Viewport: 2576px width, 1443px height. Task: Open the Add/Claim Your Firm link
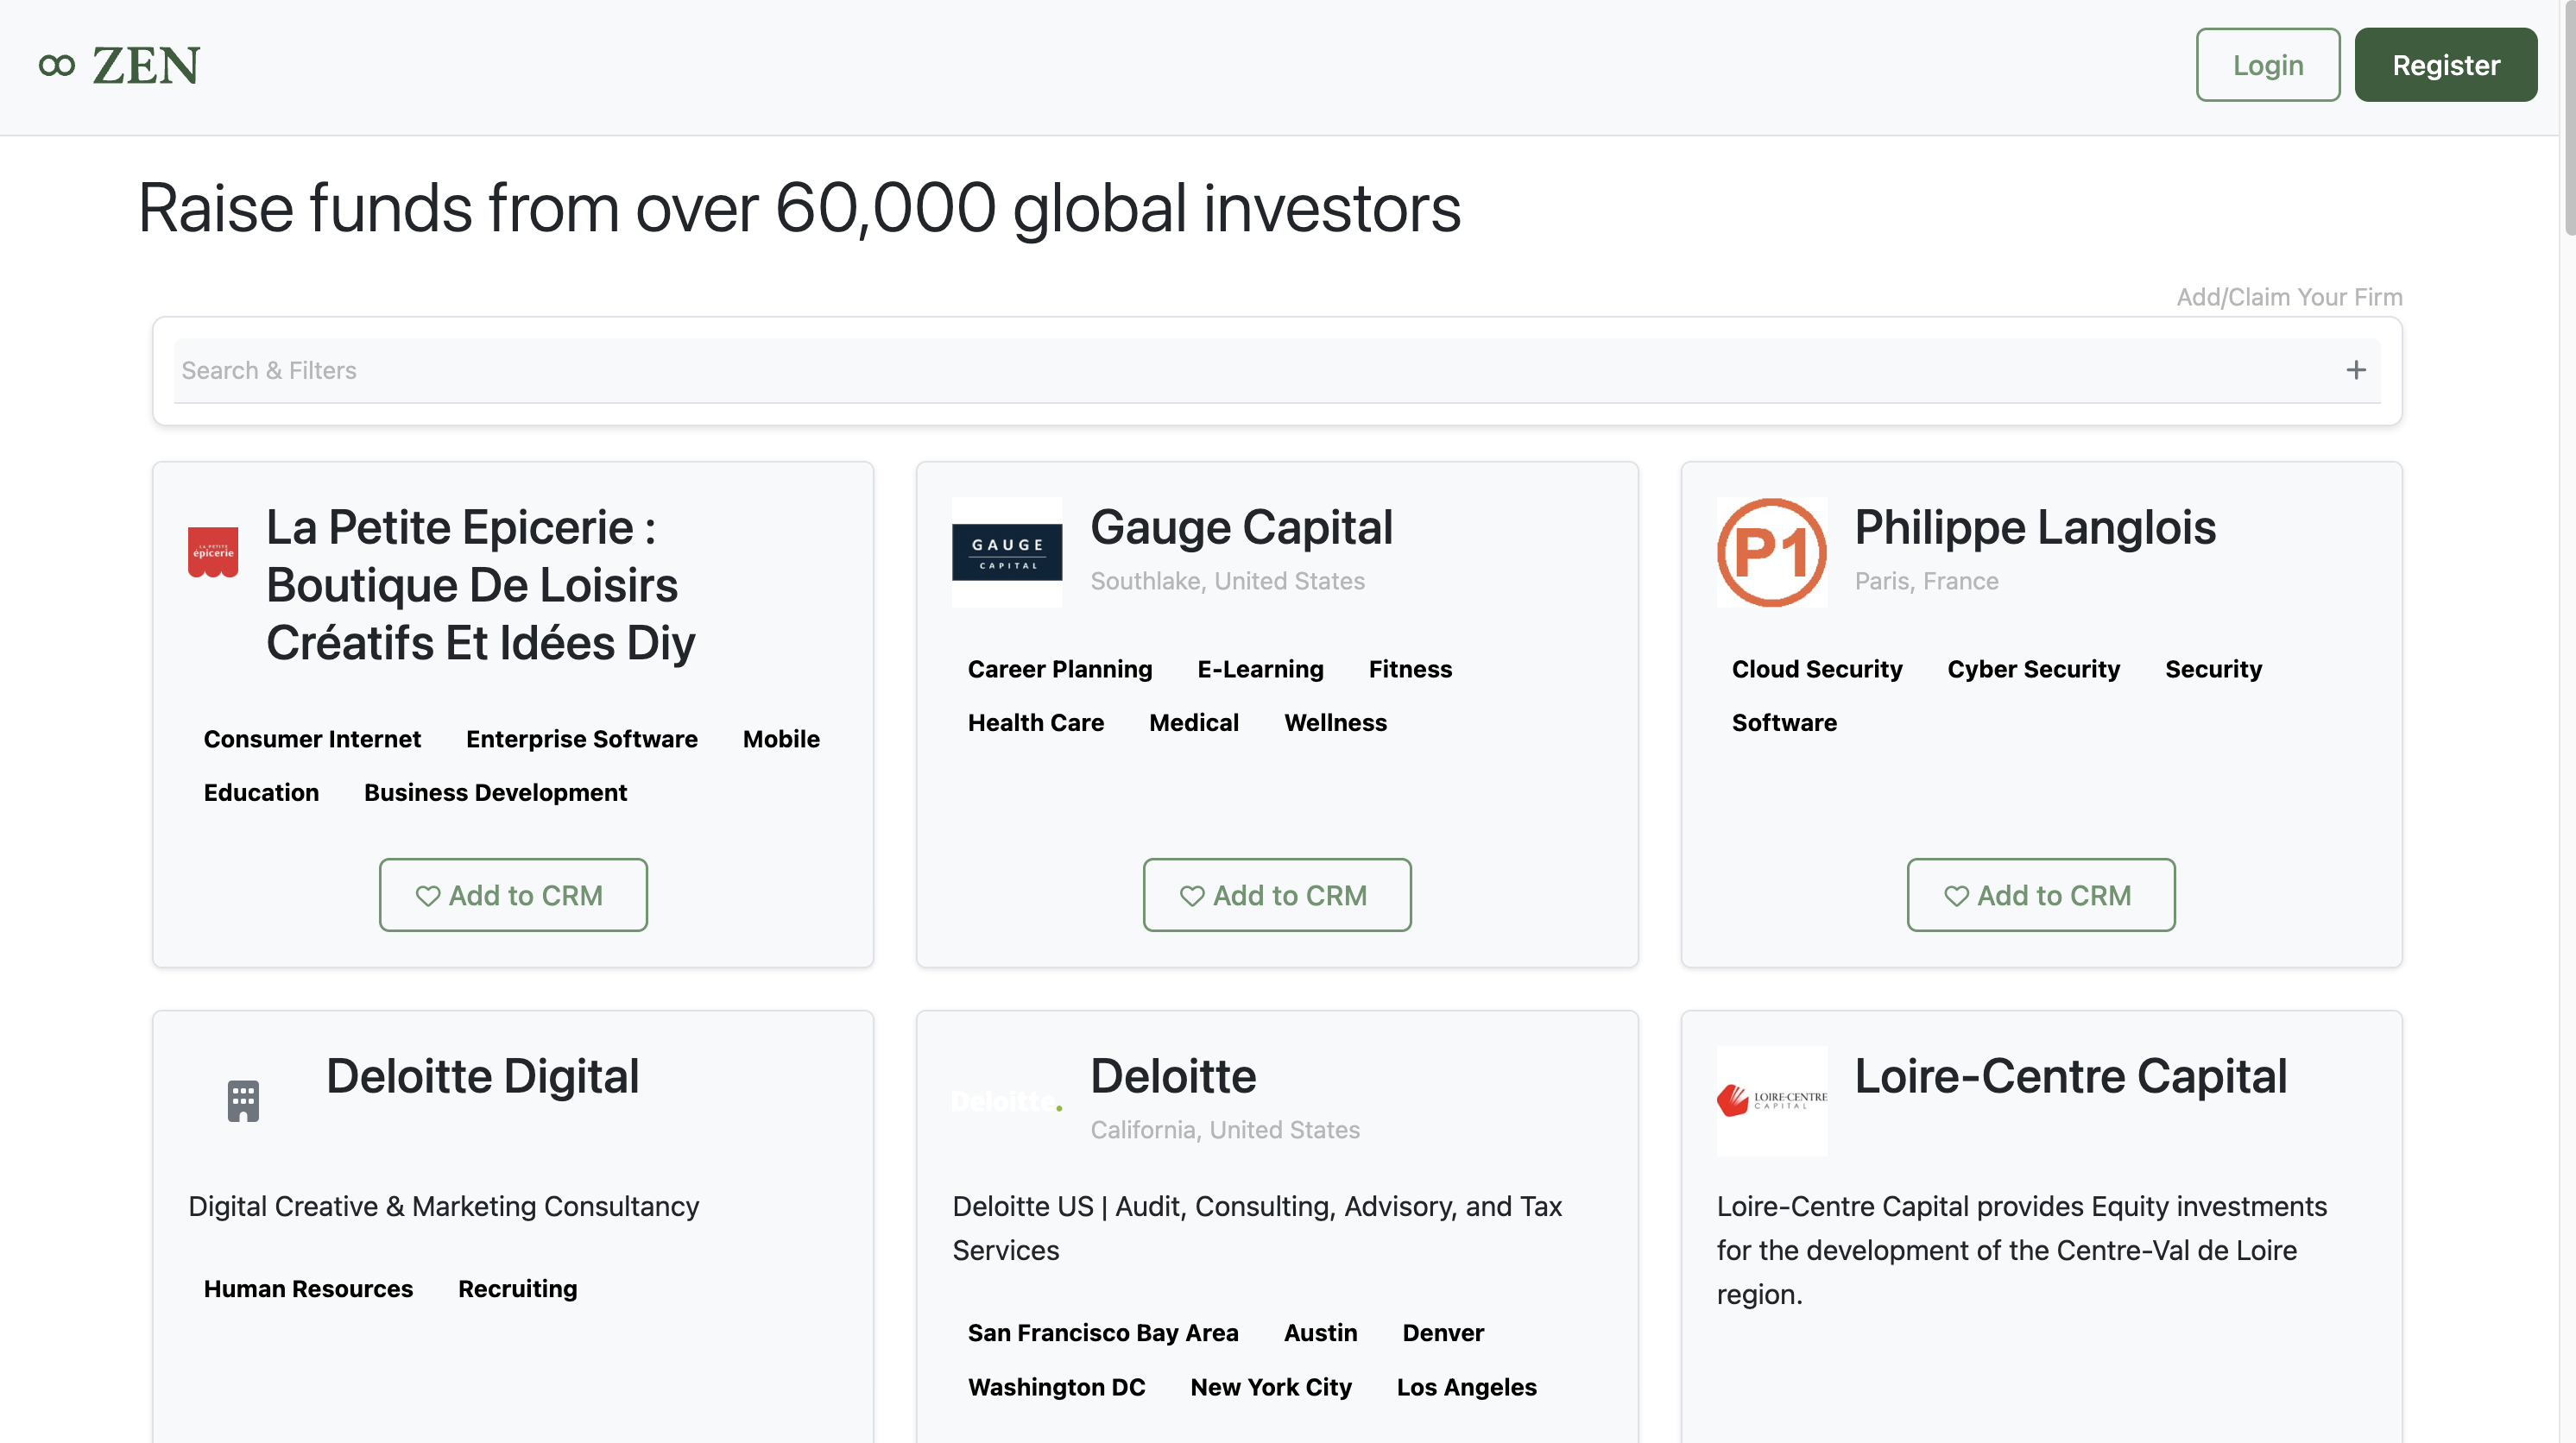[x=2289, y=297]
